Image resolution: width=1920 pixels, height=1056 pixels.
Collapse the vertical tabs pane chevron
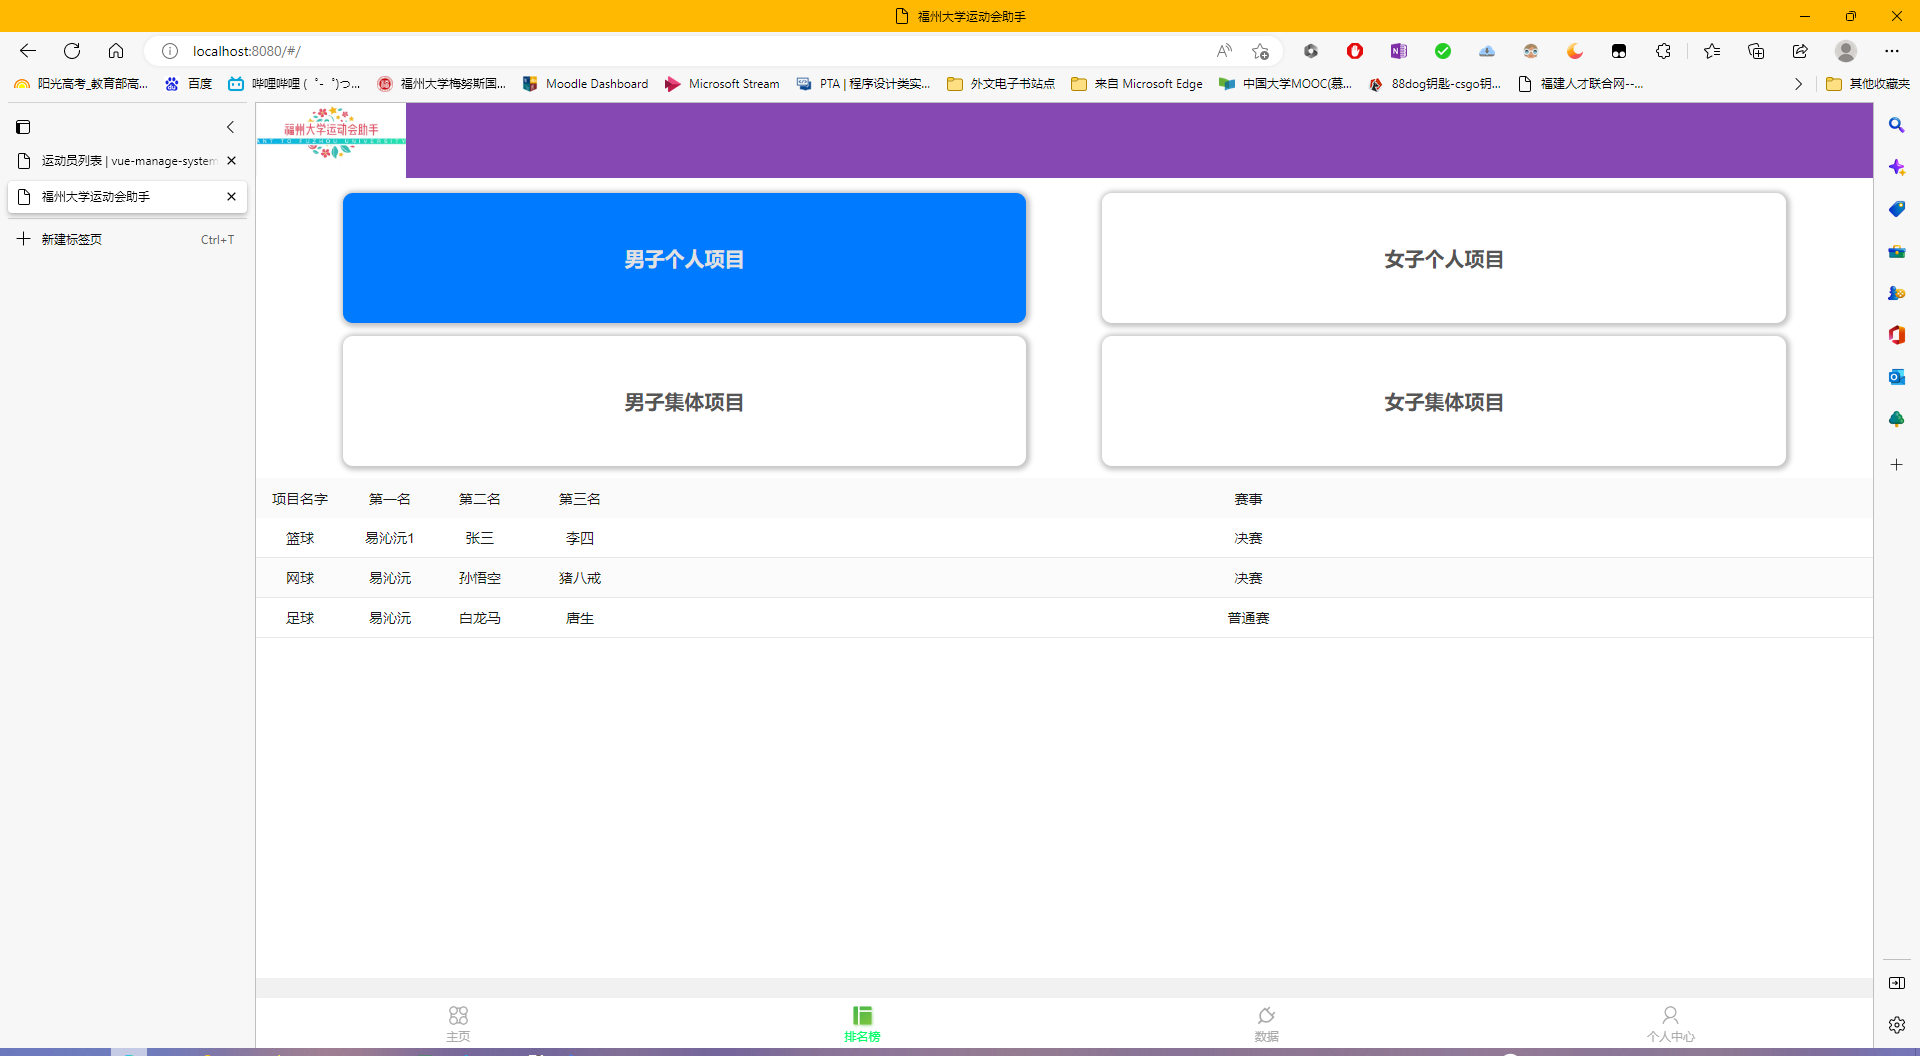click(x=230, y=127)
